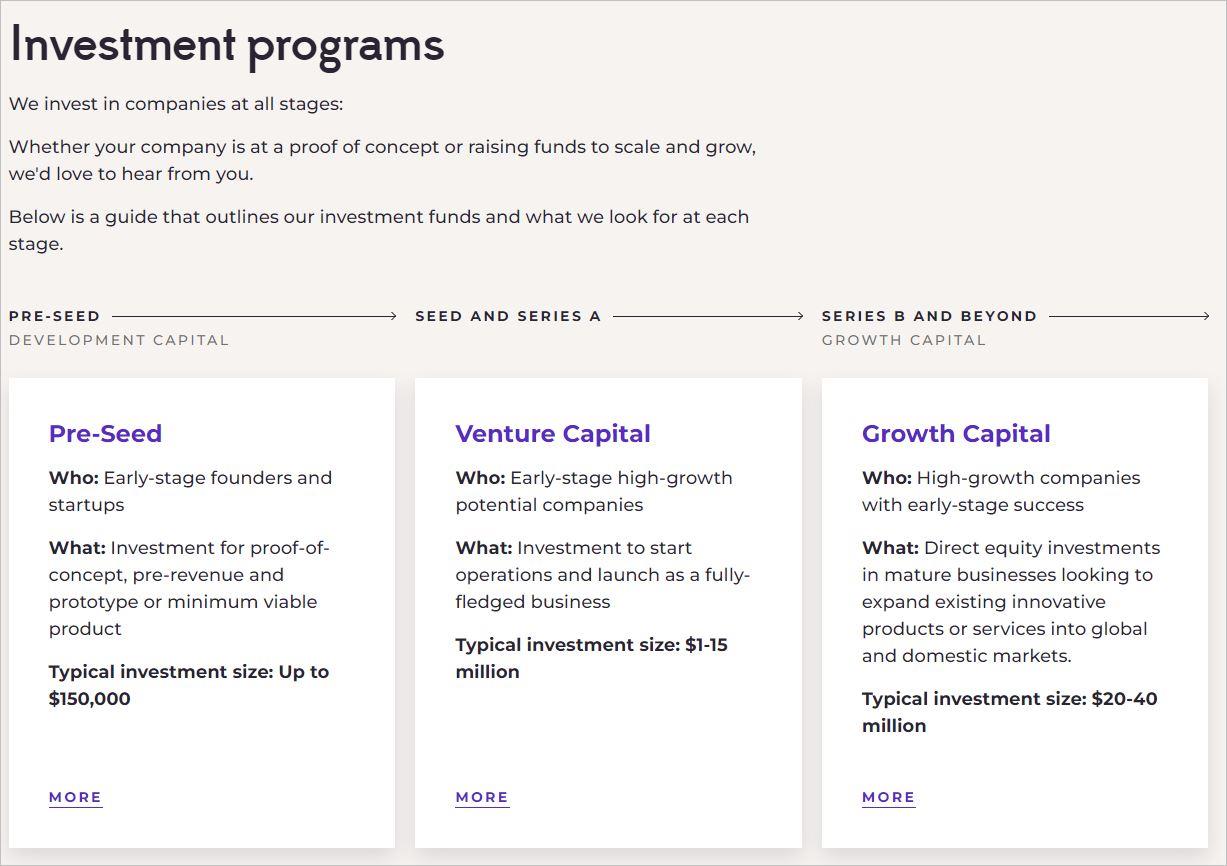Open the MORE link under Venture Capital
The height and width of the screenshot is (866, 1227).
tap(482, 797)
